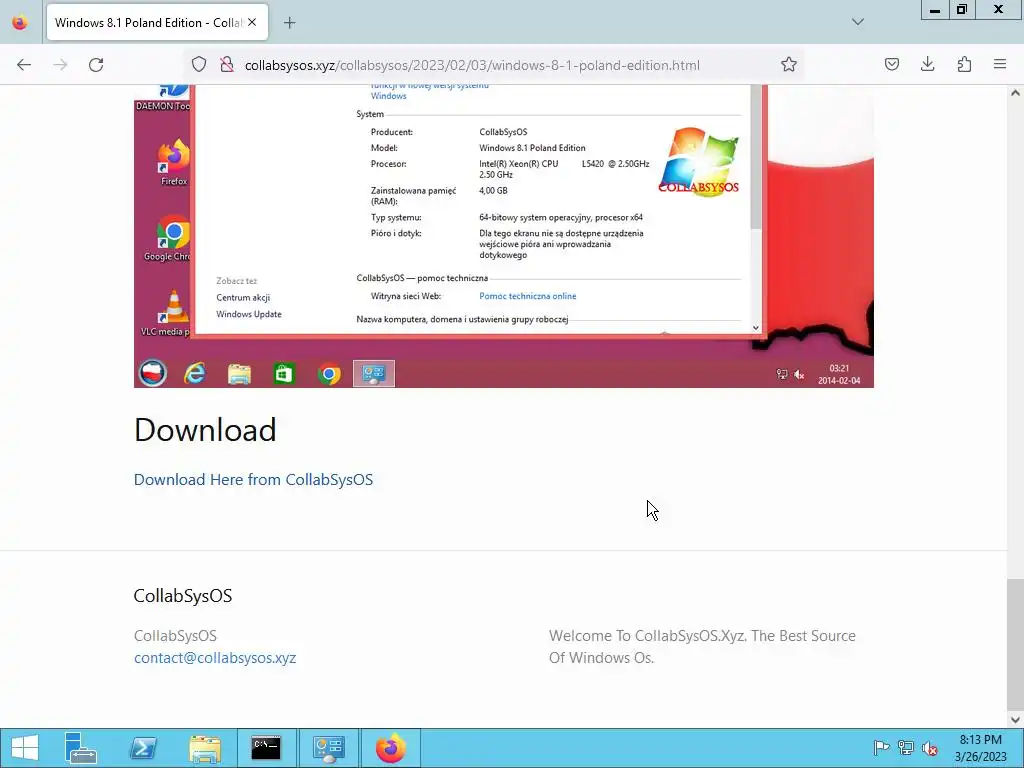Open the Windows Start button

pyautogui.click(x=25, y=748)
